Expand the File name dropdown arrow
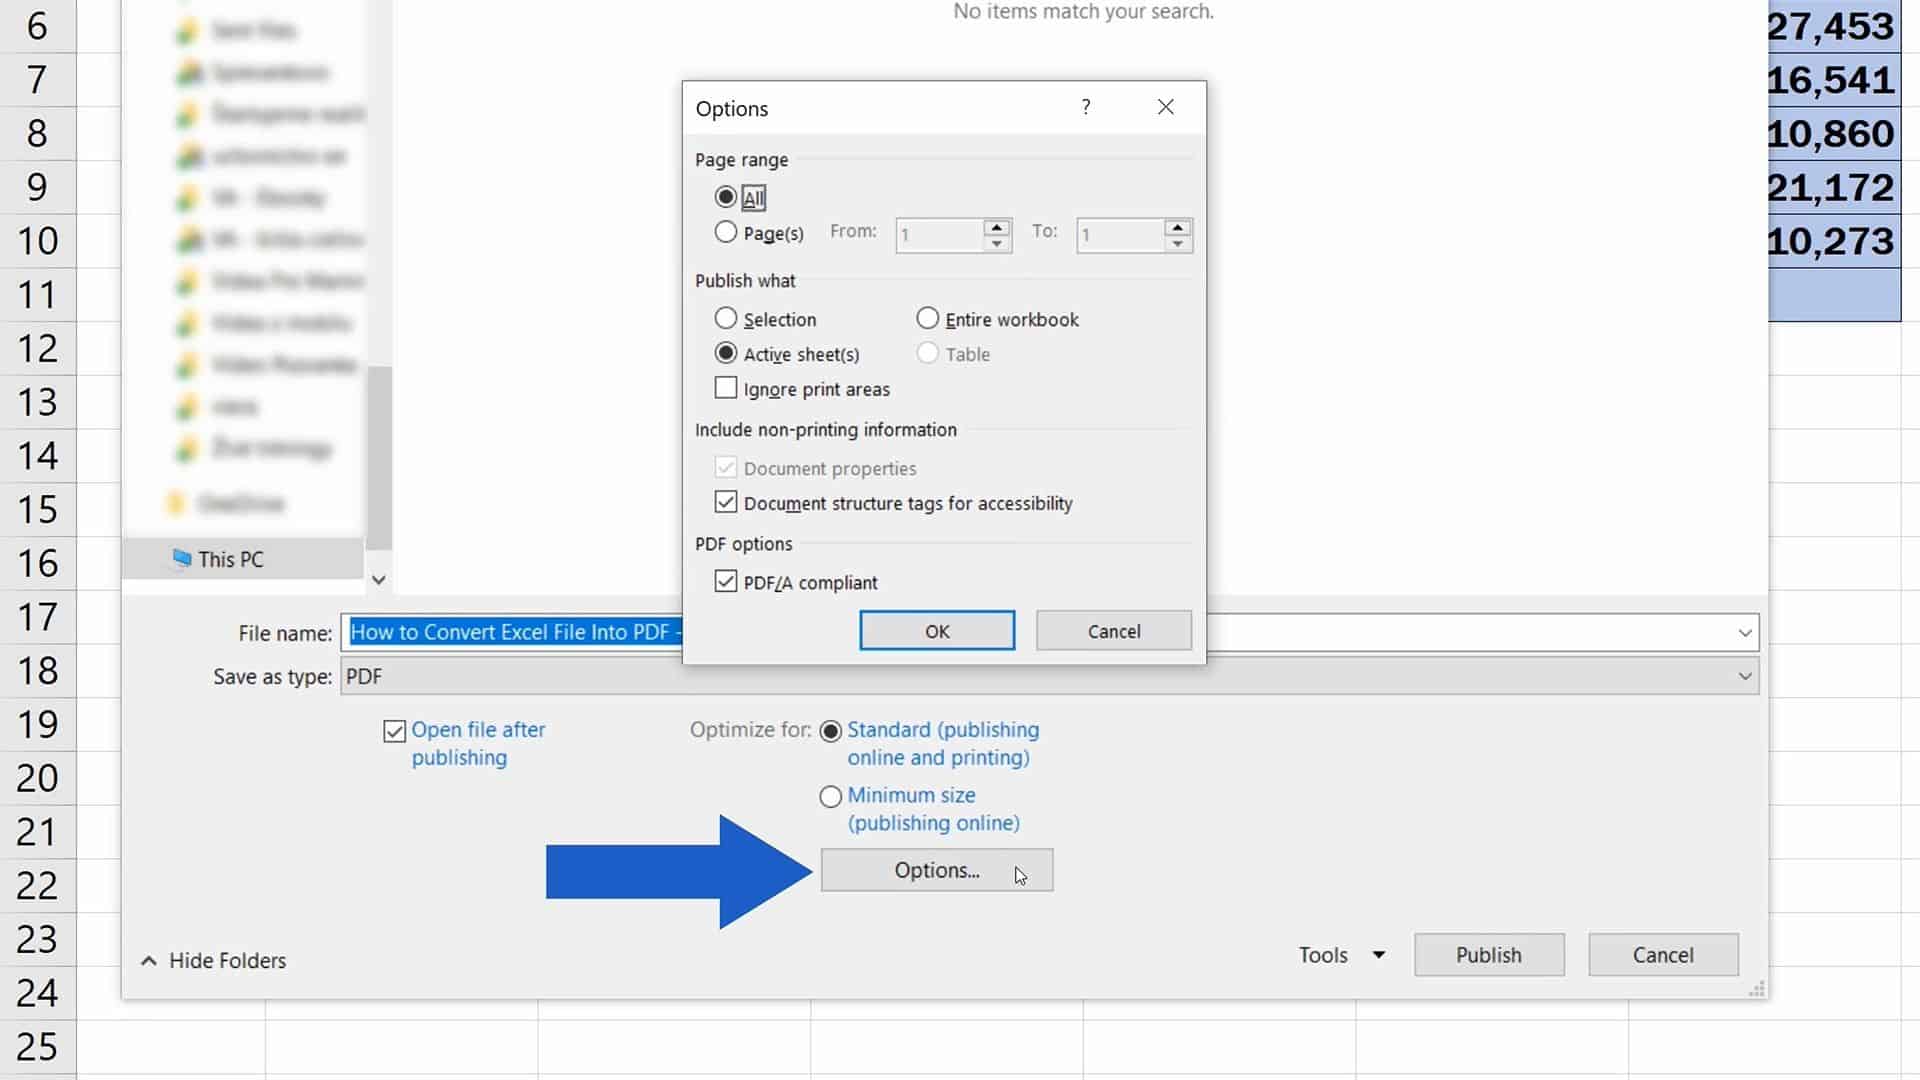The image size is (1920, 1080). (1745, 632)
